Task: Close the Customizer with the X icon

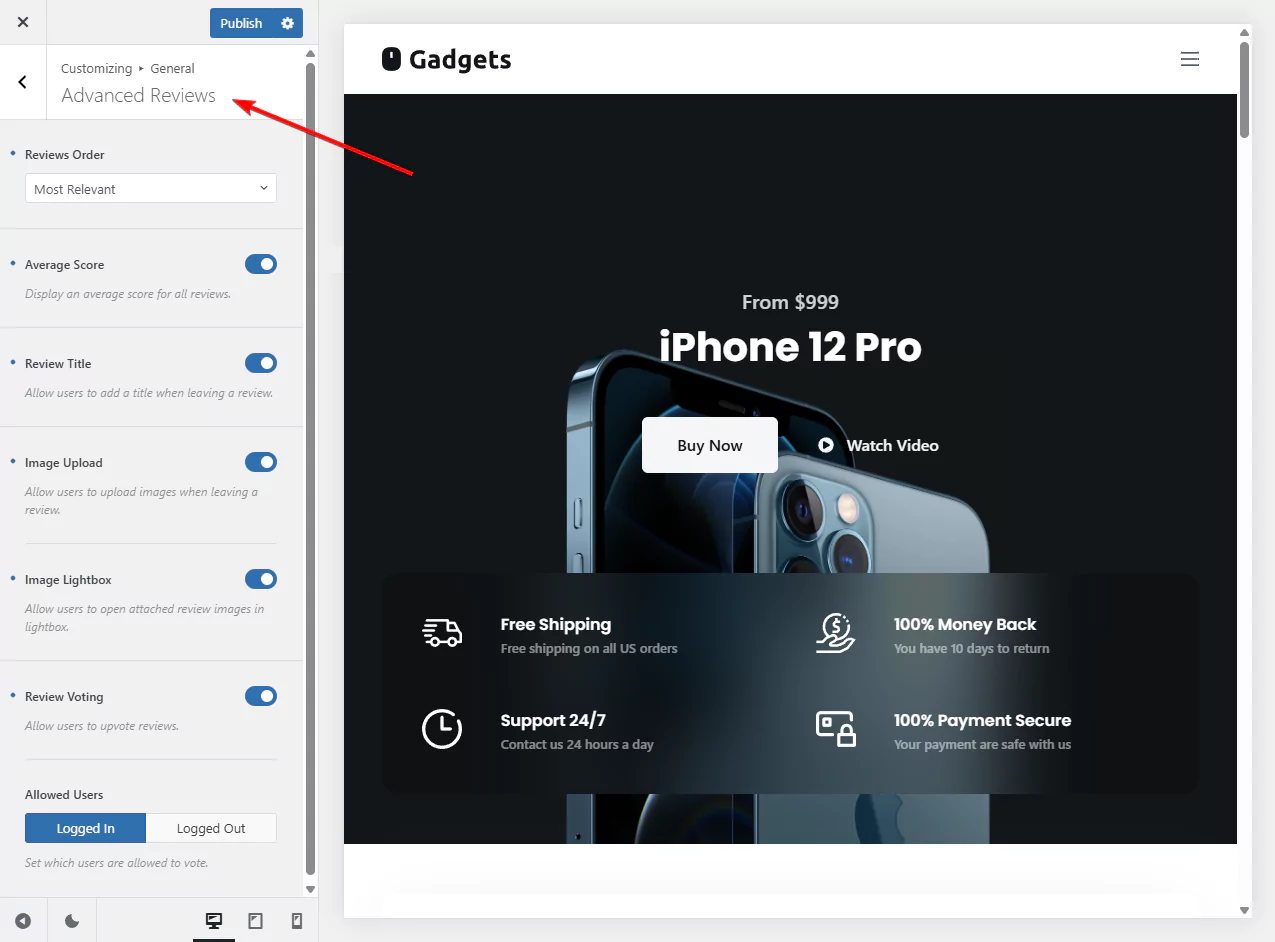Action: 23,22
